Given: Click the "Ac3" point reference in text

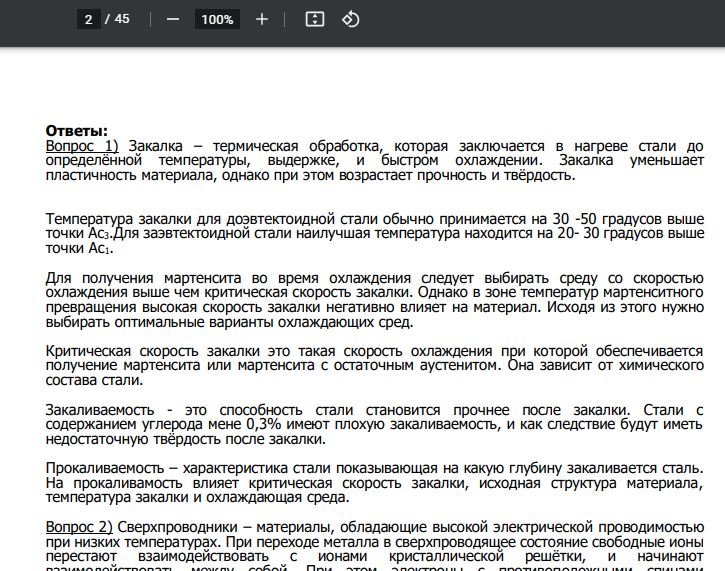Looking at the screenshot, I should coord(98,233).
